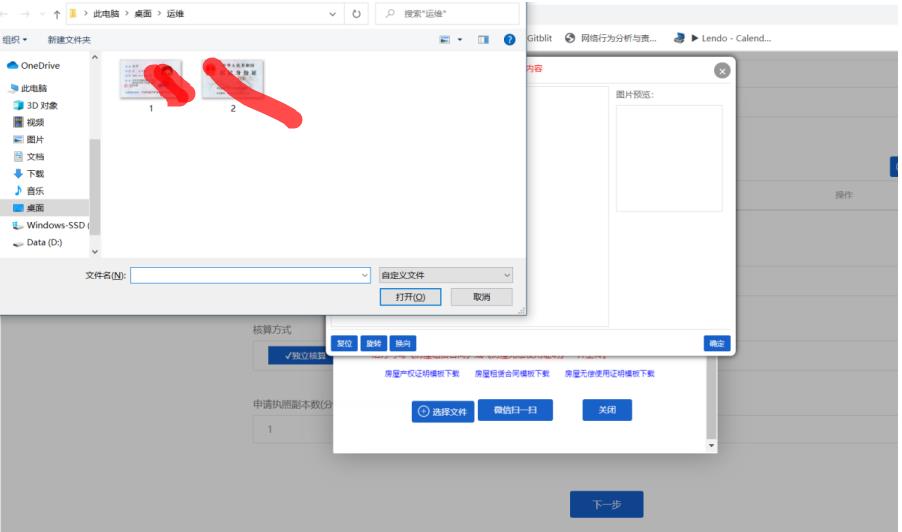
Task: Click the 下一步 button
Action: (x=606, y=504)
